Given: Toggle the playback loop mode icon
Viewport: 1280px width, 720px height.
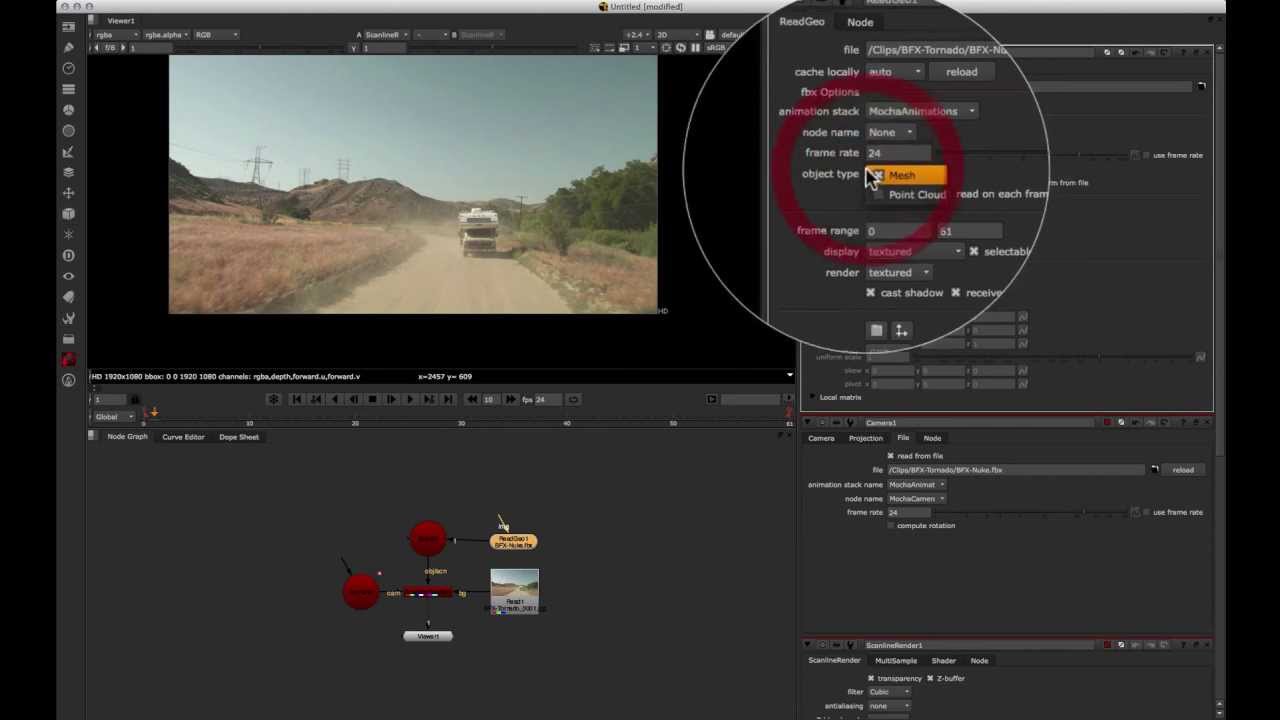Looking at the screenshot, I should click(x=573, y=399).
